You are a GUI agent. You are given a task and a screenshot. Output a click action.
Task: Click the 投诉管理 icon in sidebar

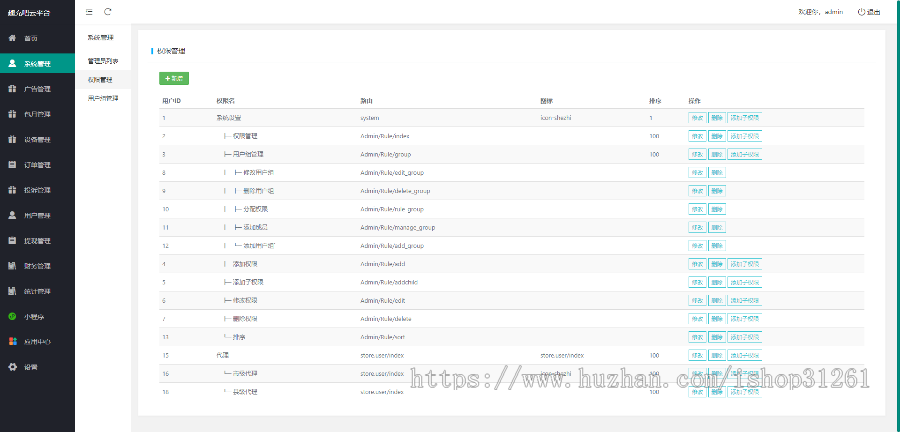tap(13, 190)
